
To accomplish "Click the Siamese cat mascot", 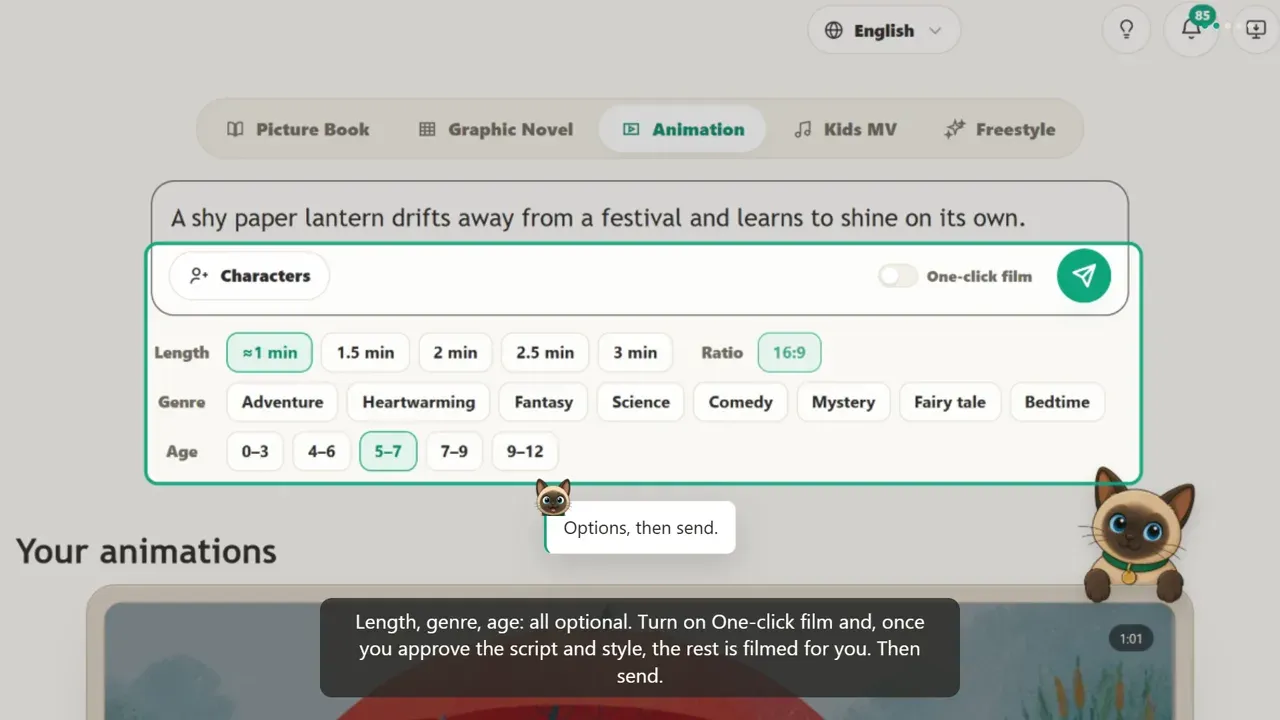I will pyautogui.click(x=1134, y=533).
